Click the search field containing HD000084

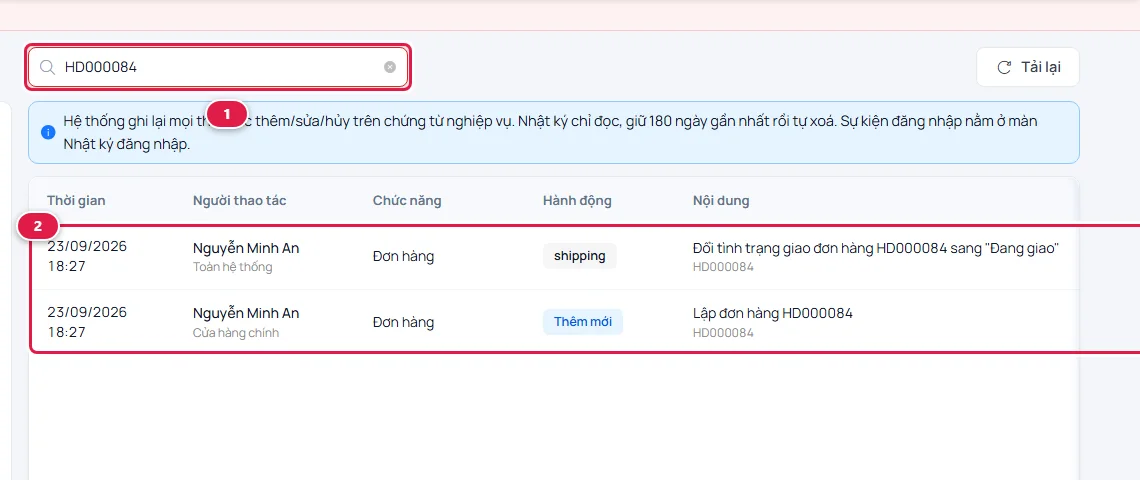pyautogui.click(x=217, y=67)
